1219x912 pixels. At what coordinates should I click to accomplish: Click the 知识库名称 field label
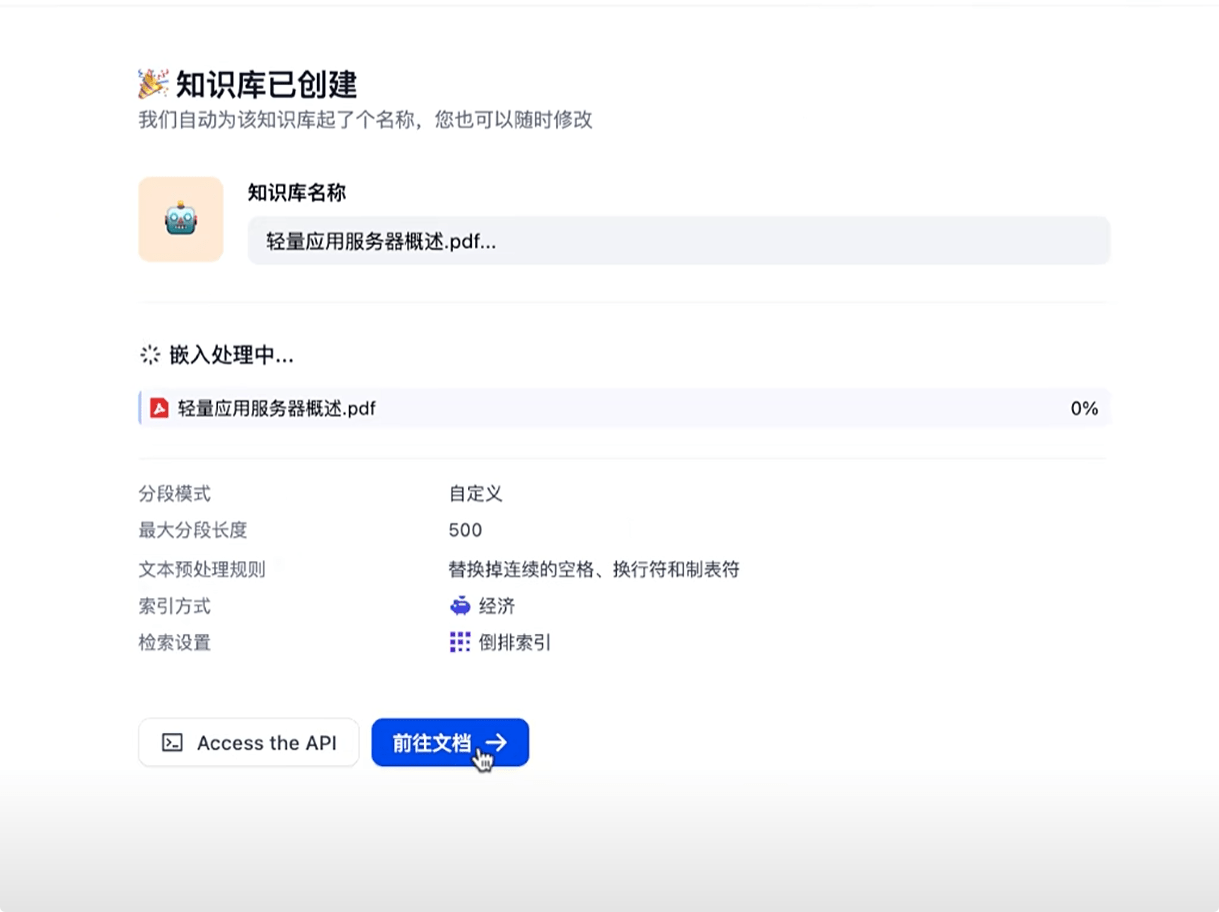tap(296, 193)
